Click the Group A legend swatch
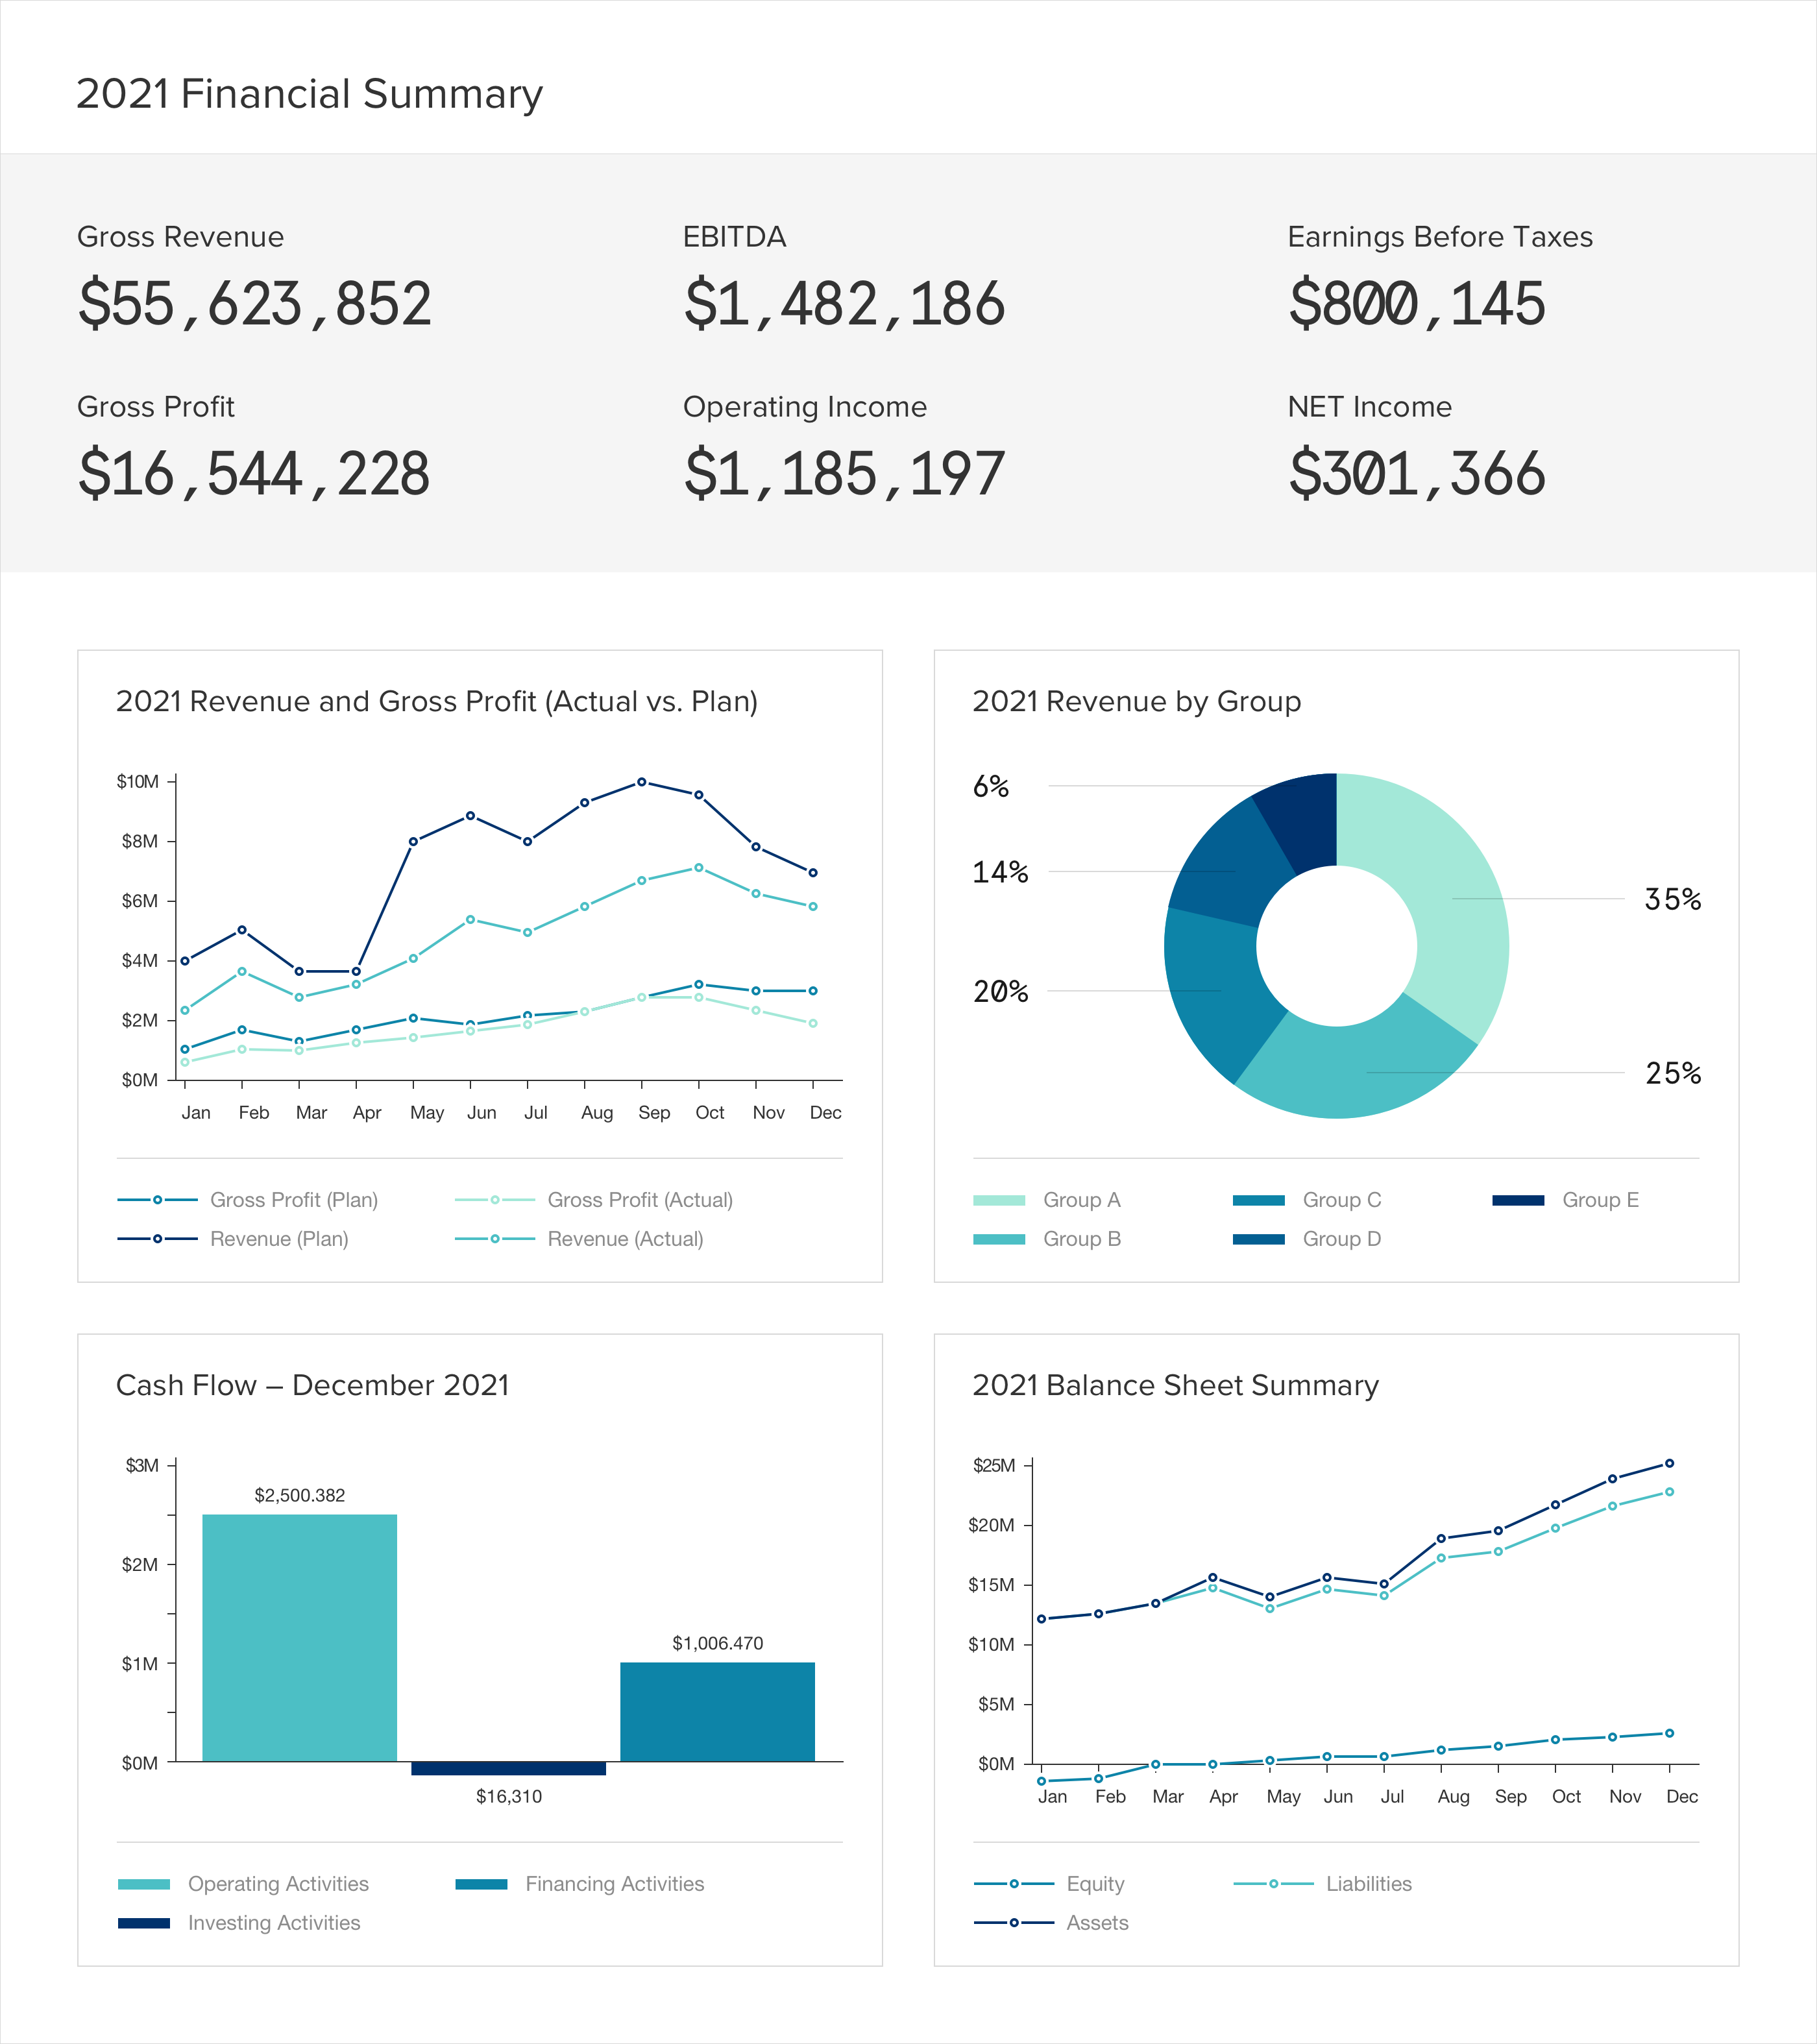The width and height of the screenshot is (1817, 2044). [999, 1200]
